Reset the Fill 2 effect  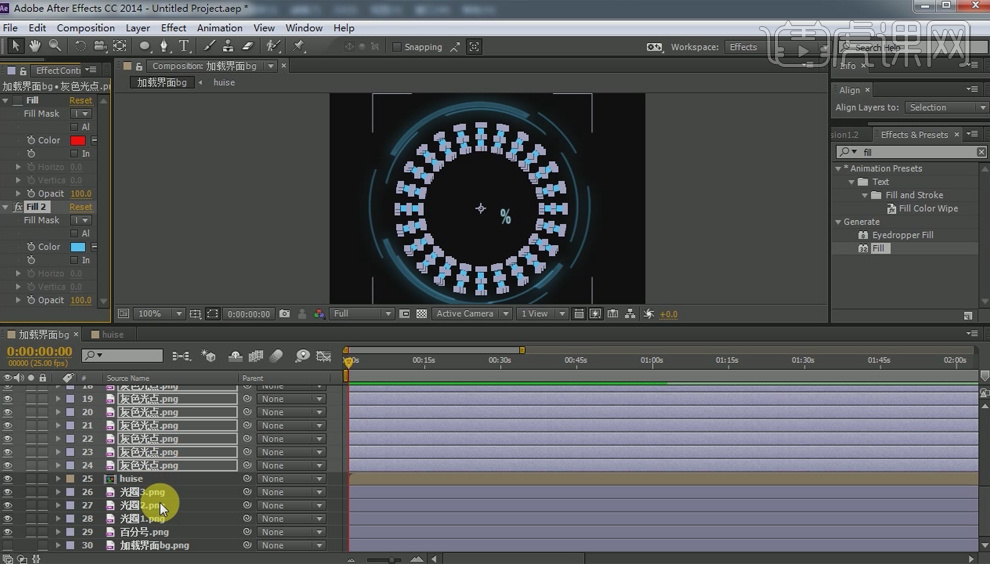(80, 207)
